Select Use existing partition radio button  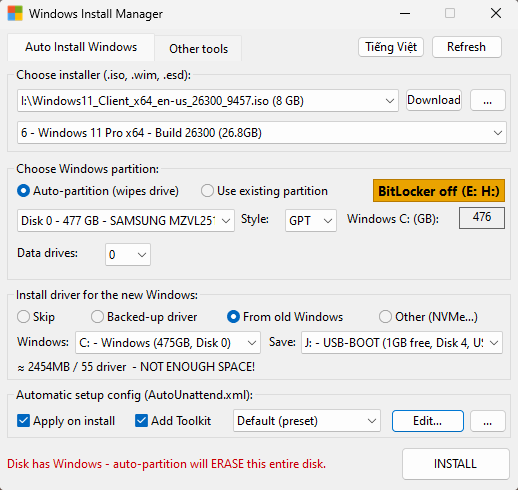click(264, 191)
